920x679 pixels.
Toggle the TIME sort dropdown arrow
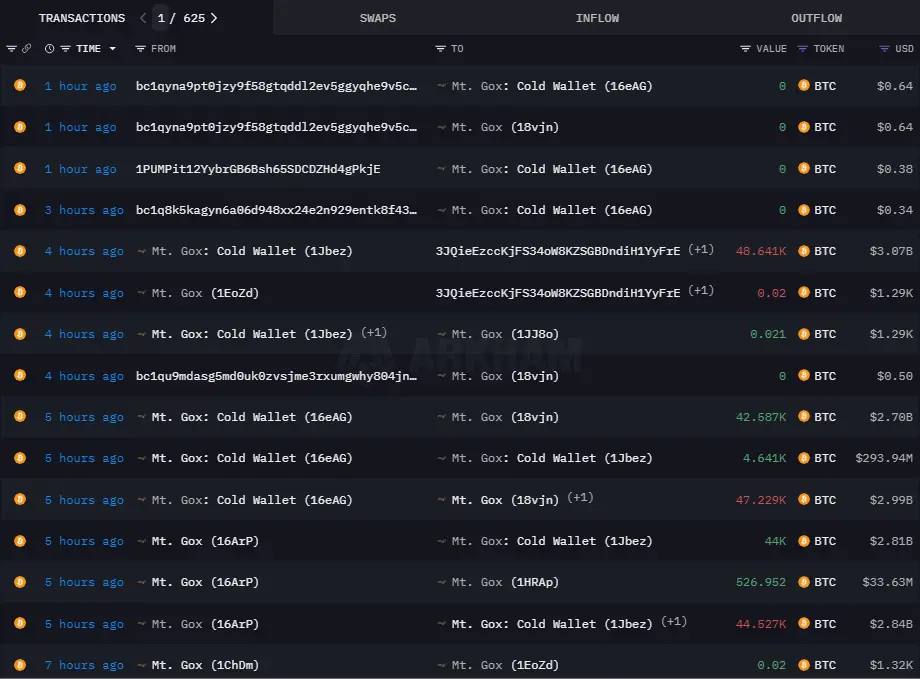click(x=112, y=49)
